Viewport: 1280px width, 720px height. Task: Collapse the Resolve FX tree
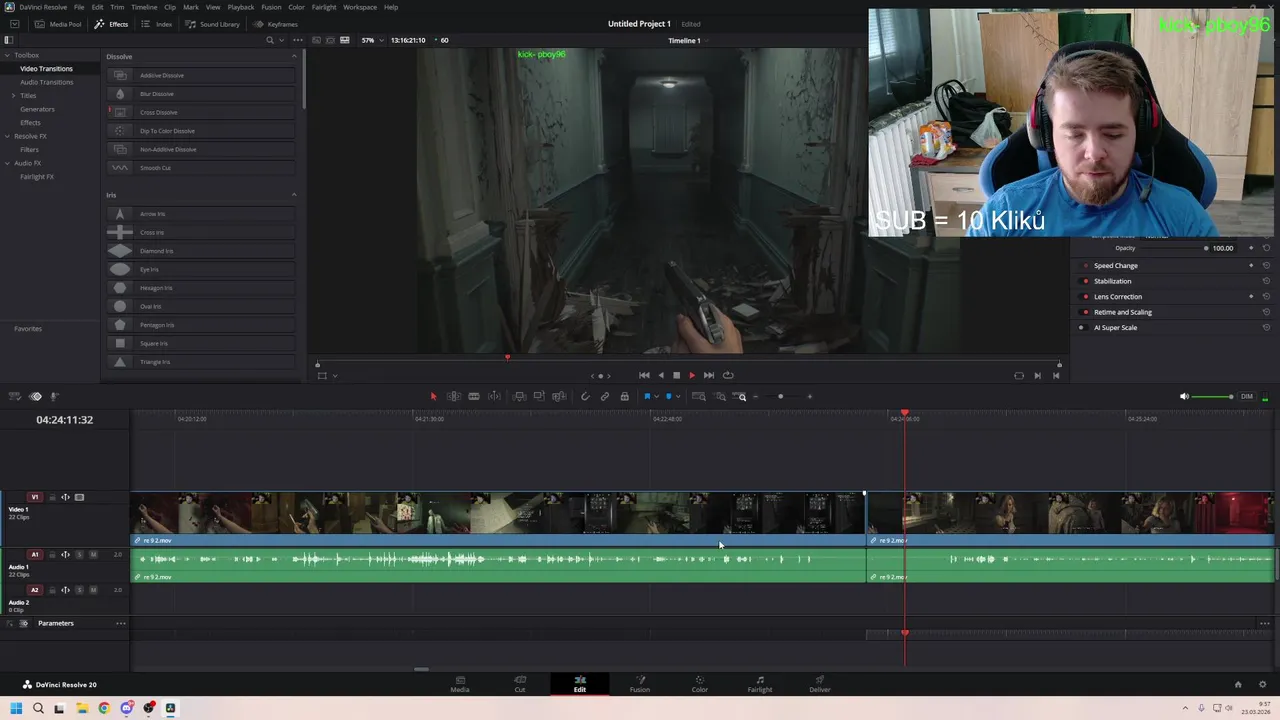click(x=7, y=136)
